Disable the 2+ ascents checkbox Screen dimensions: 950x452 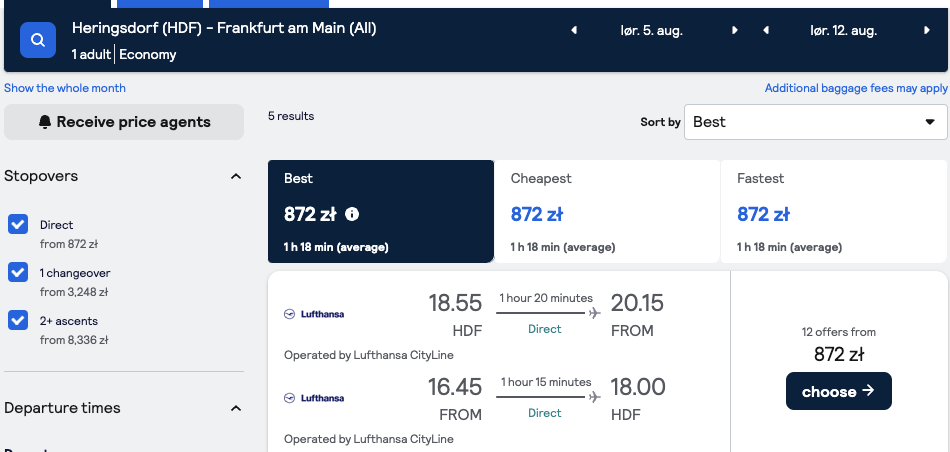pos(18,320)
